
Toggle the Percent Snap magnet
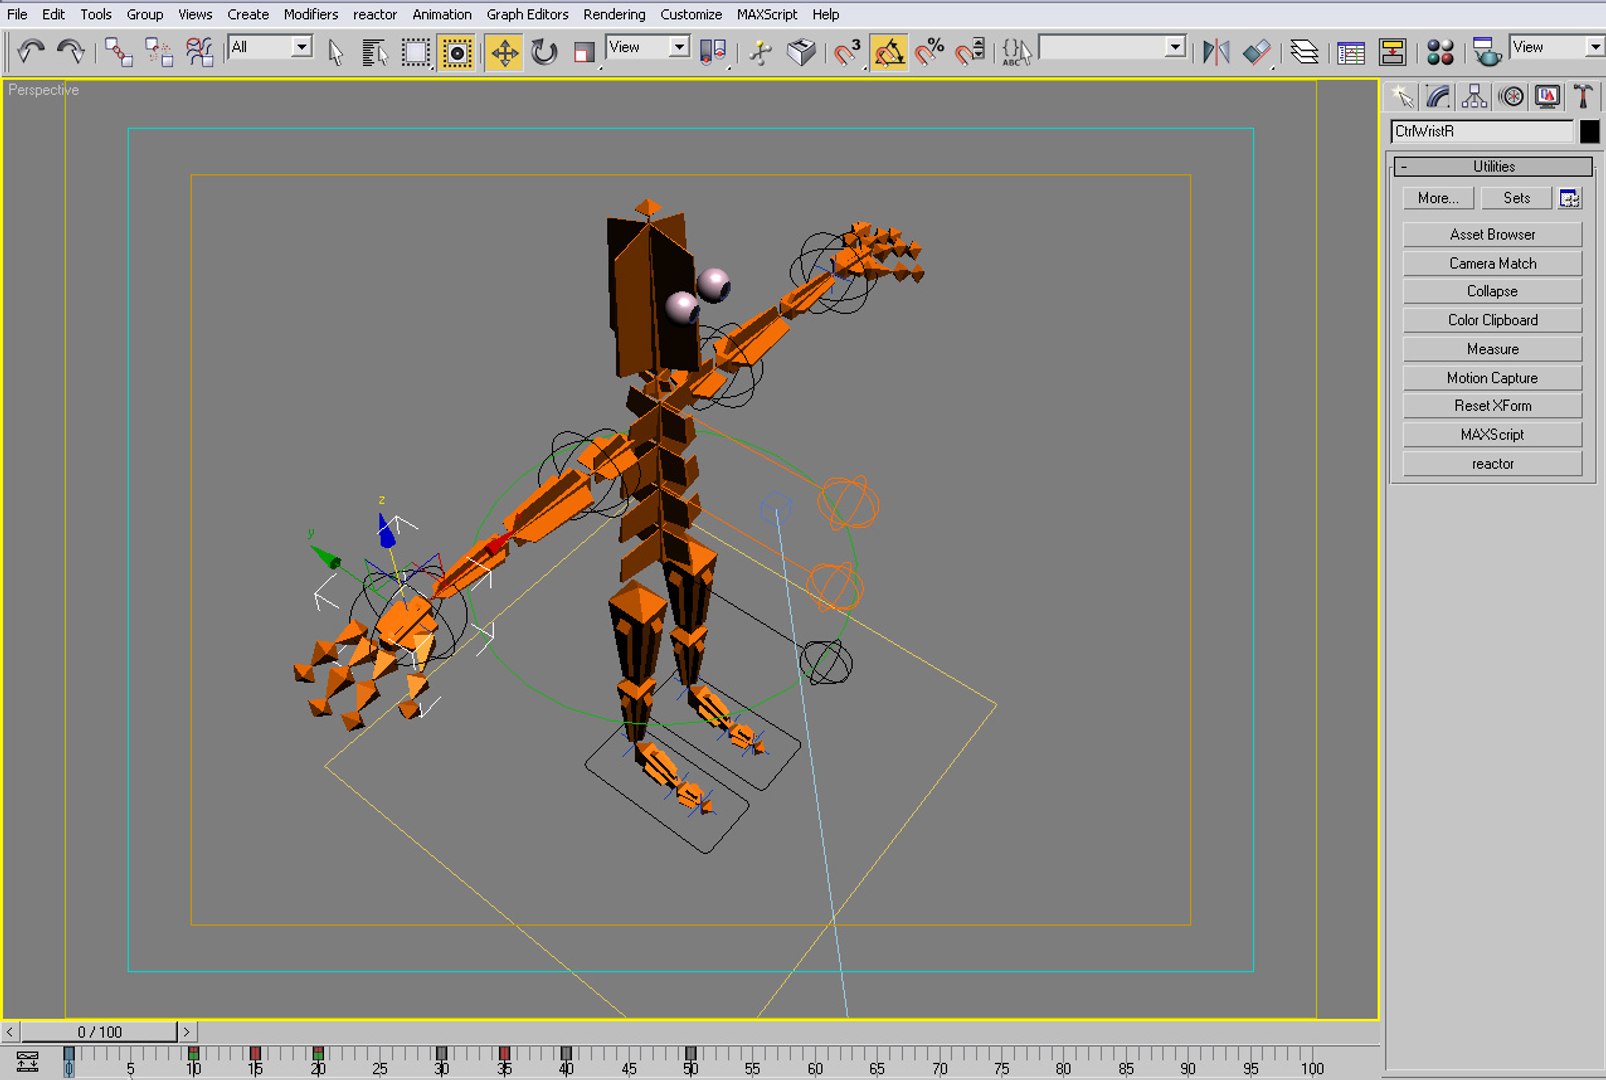click(x=929, y=51)
